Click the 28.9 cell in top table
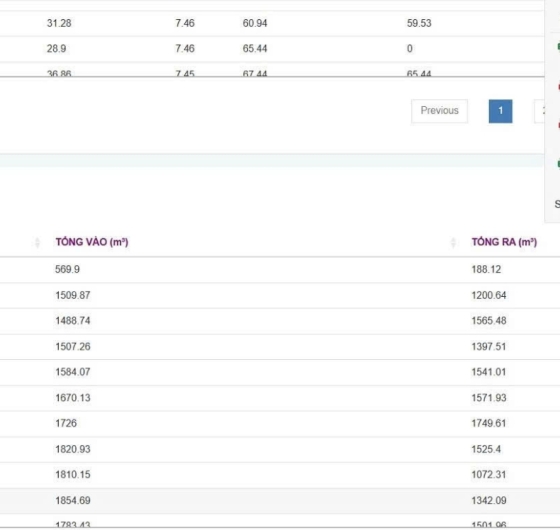 56,49
